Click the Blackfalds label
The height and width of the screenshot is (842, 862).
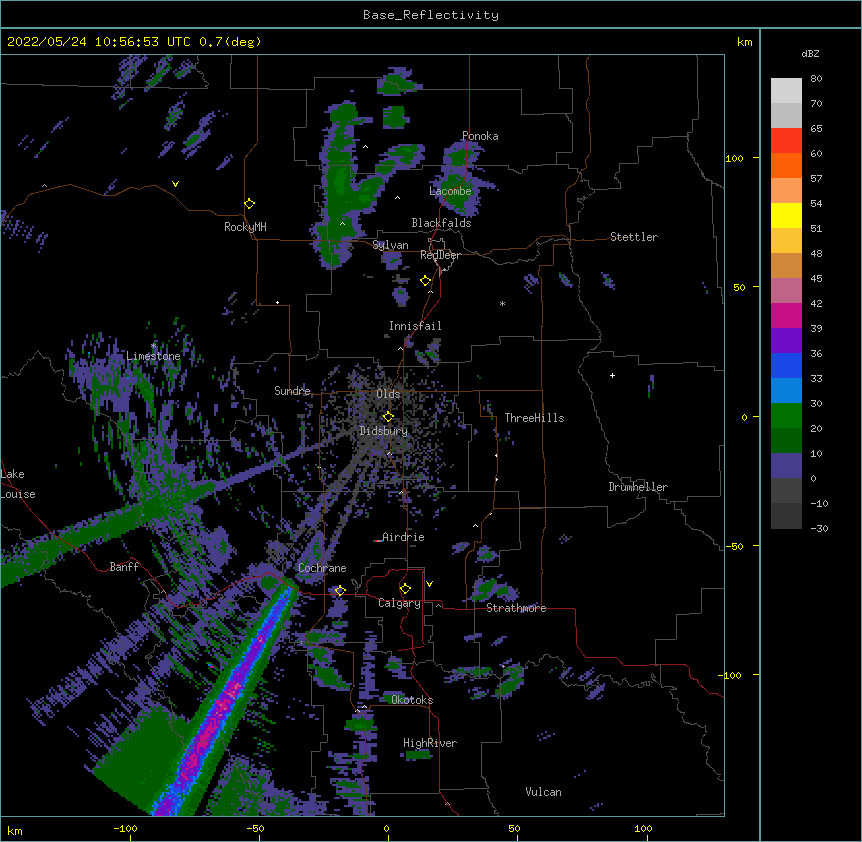point(441,223)
